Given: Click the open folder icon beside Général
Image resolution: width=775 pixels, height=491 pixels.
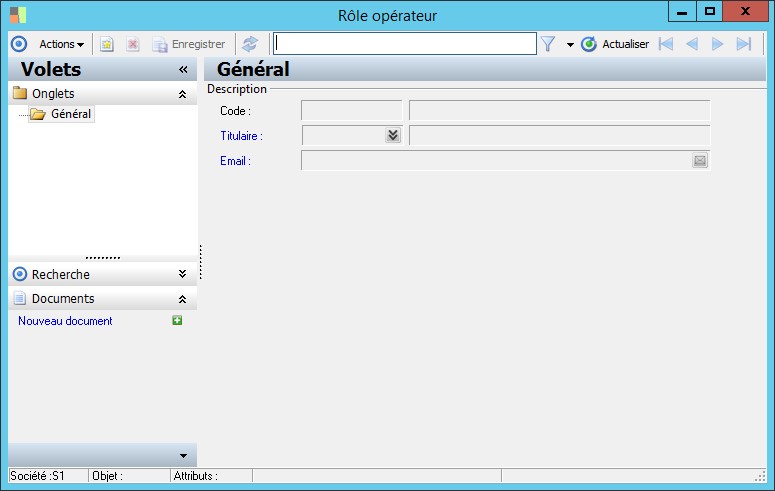Looking at the screenshot, I should pyautogui.click(x=38, y=114).
